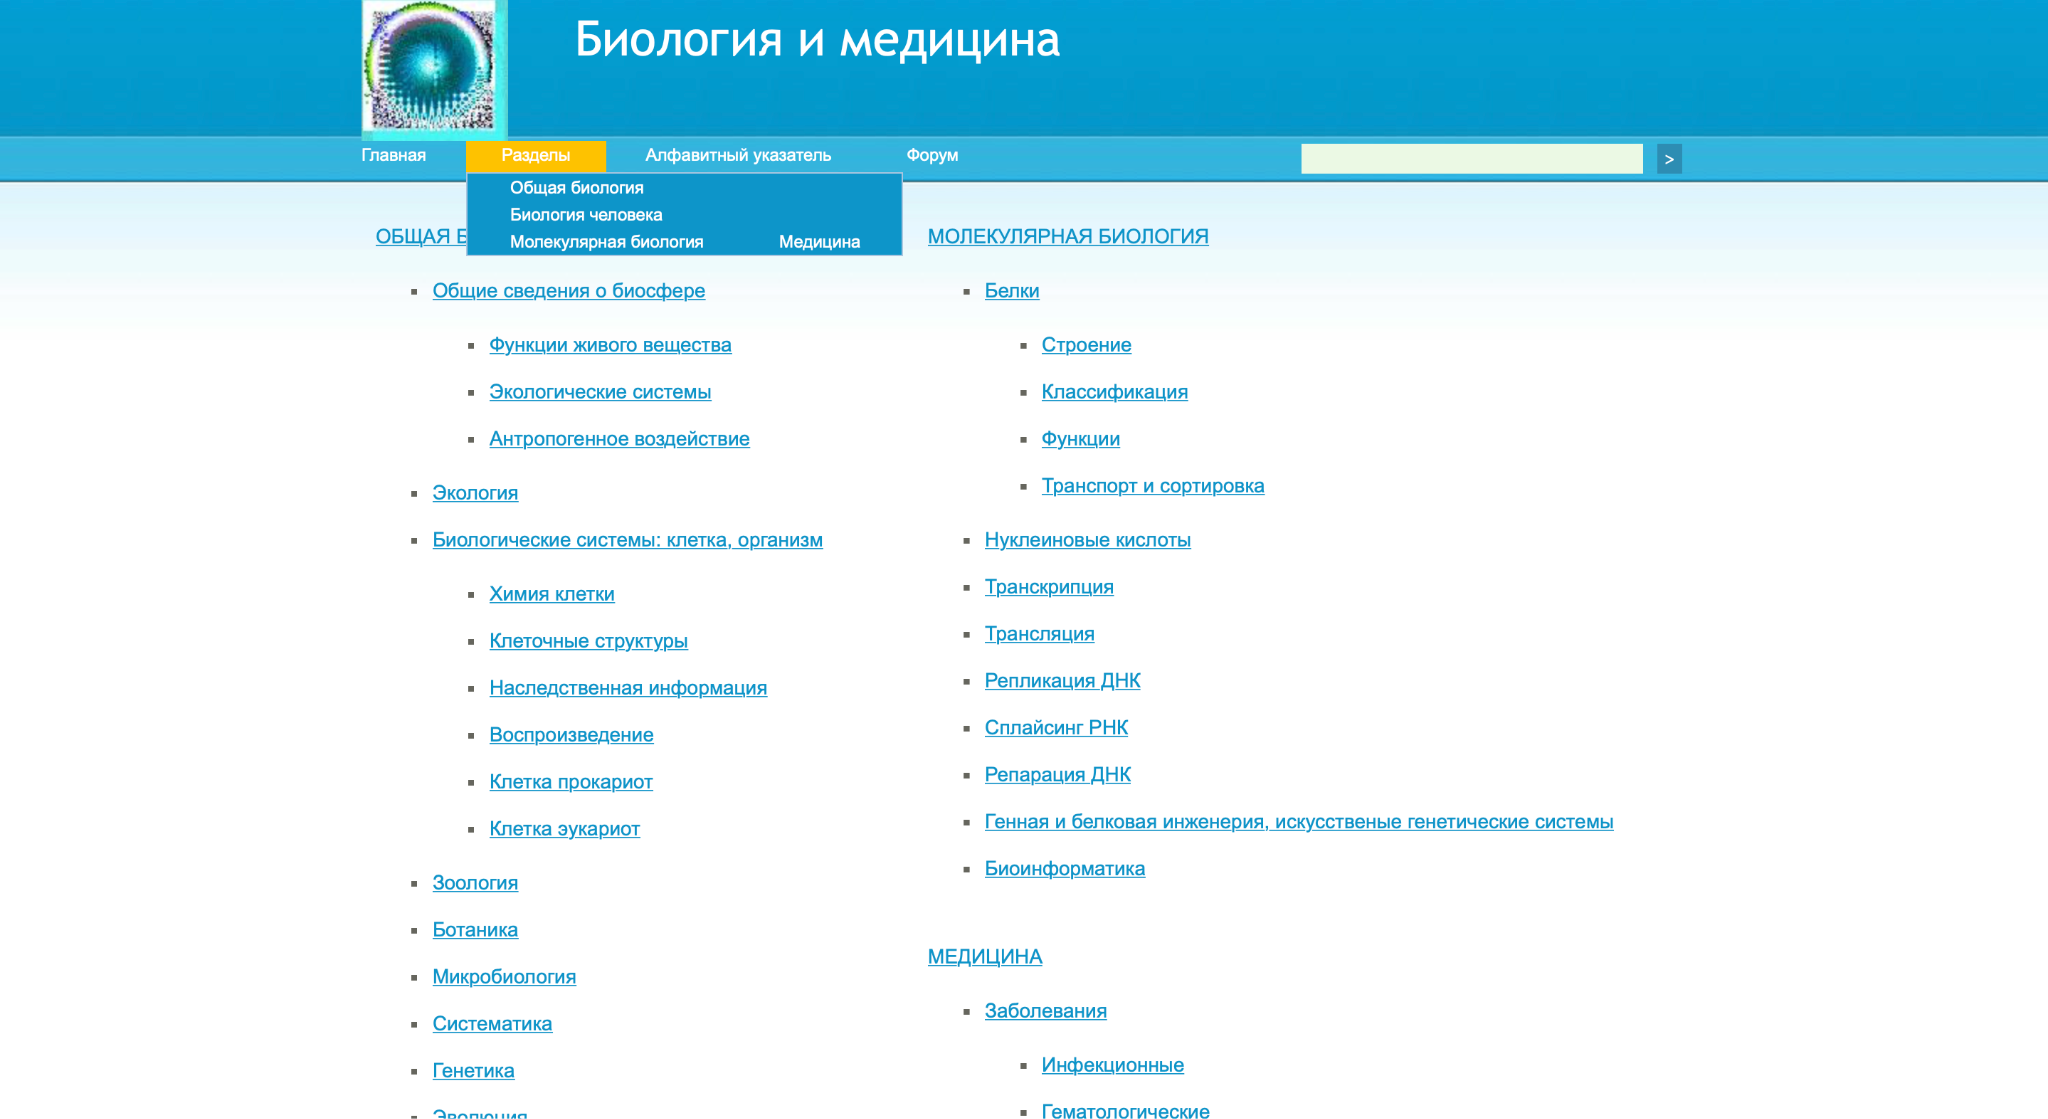Open Транспорт и сортировка link

pos(1153,486)
